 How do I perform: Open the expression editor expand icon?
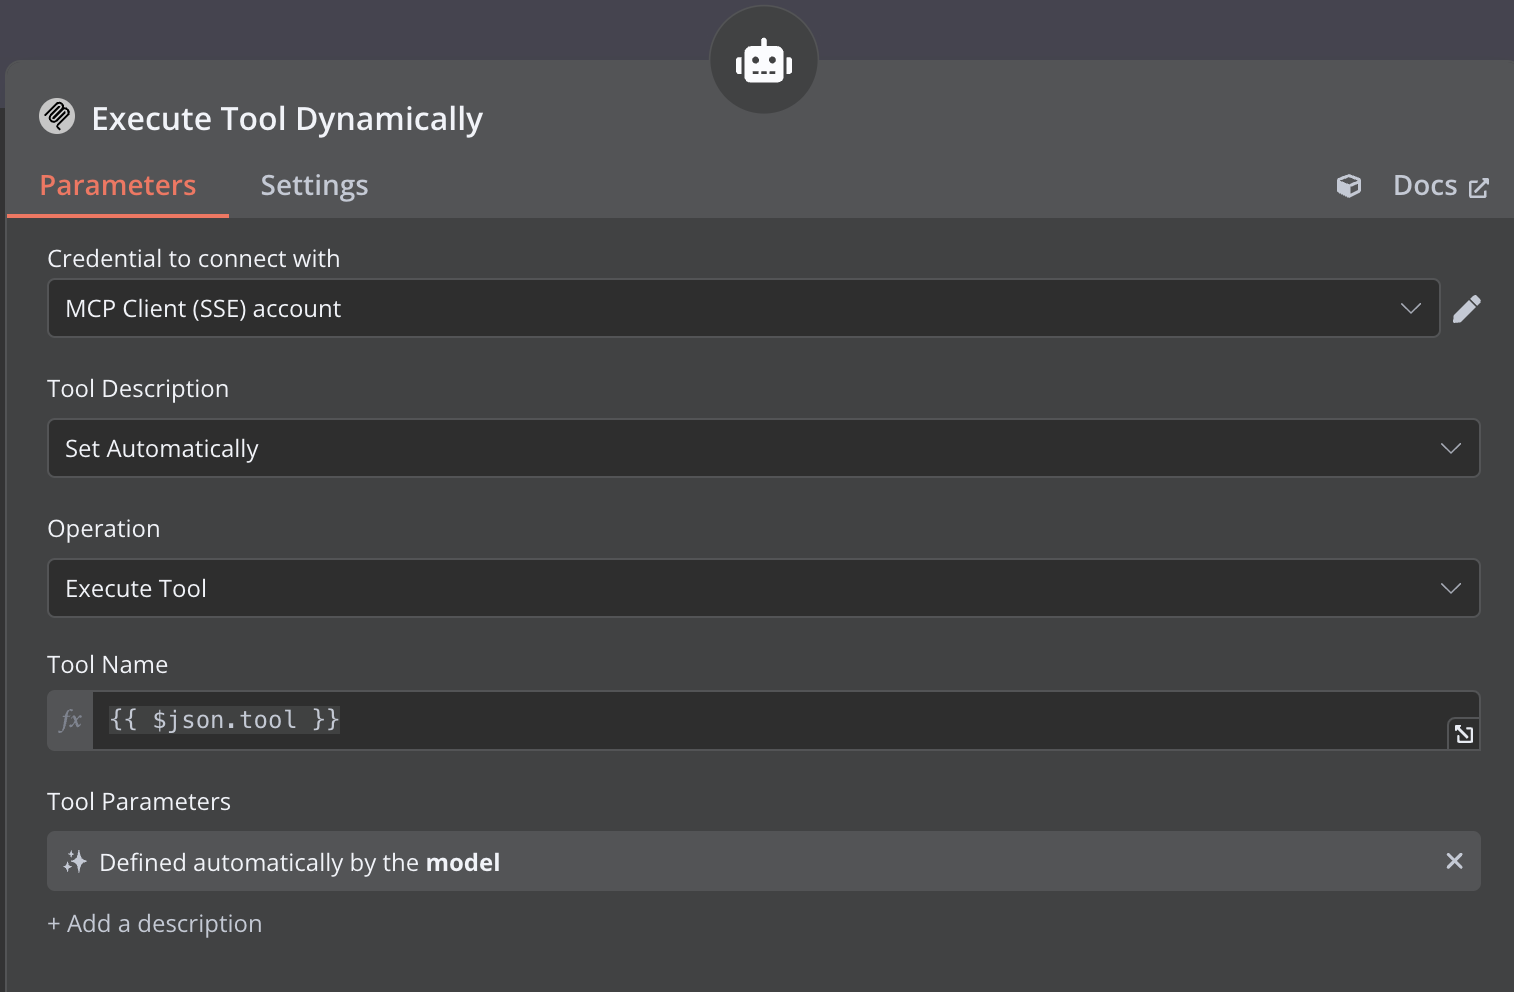1464,733
